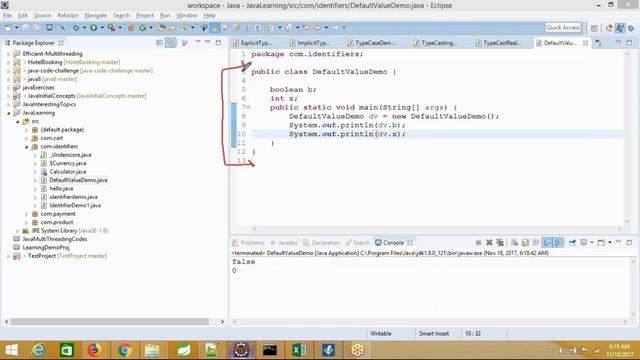Maximize the Console view
The image size is (640, 360).
click(x=629, y=242)
